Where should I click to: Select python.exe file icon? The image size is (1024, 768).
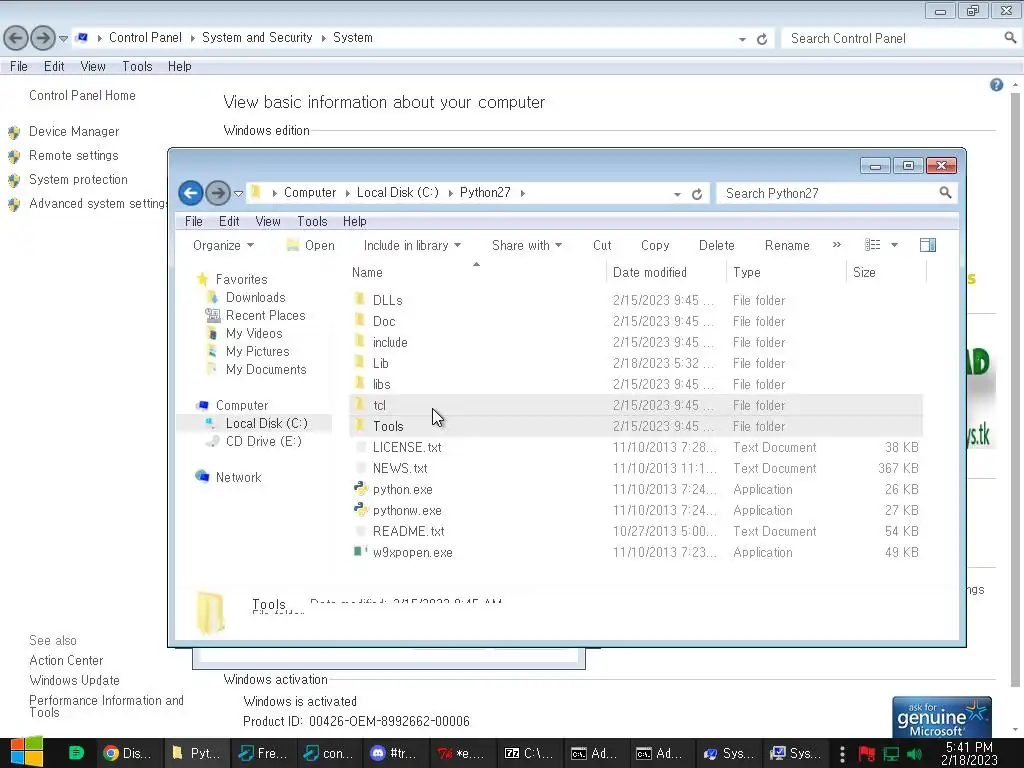[x=360, y=488]
